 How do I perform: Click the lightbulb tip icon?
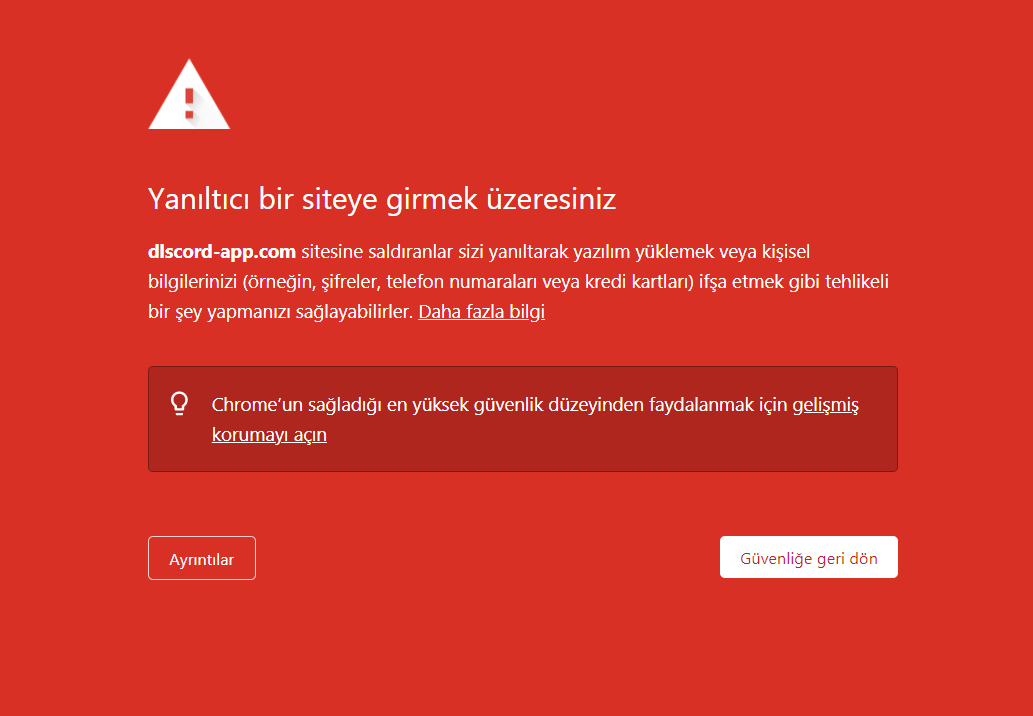pos(179,403)
